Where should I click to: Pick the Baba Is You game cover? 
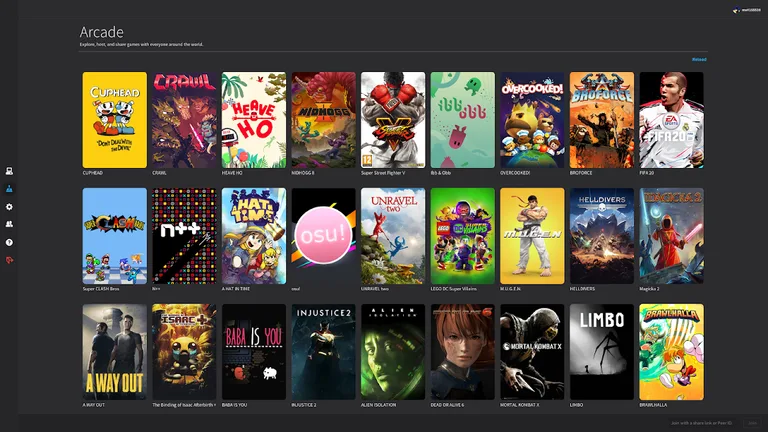(253, 352)
